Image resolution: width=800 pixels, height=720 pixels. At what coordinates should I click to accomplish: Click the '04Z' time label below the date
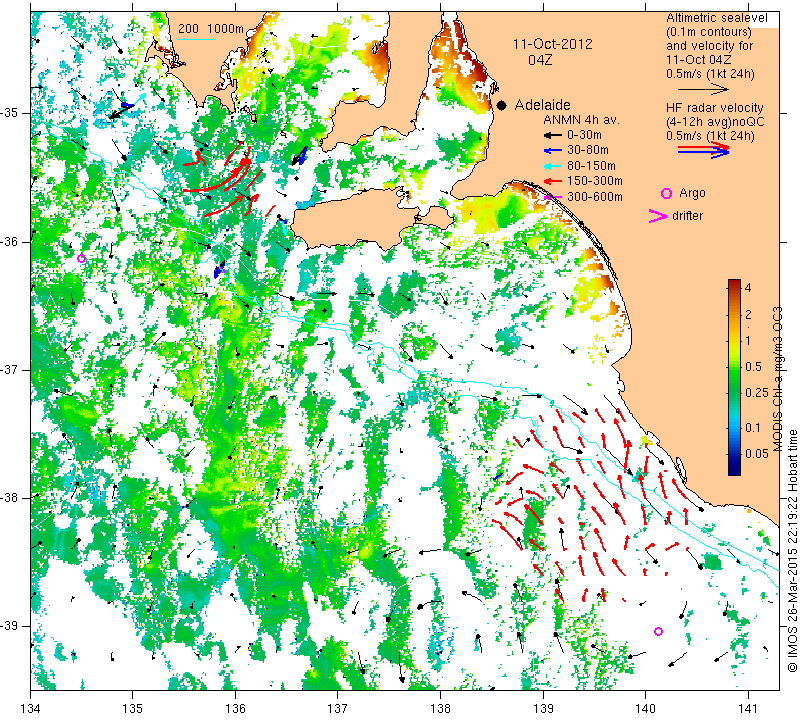[x=540, y=60]
